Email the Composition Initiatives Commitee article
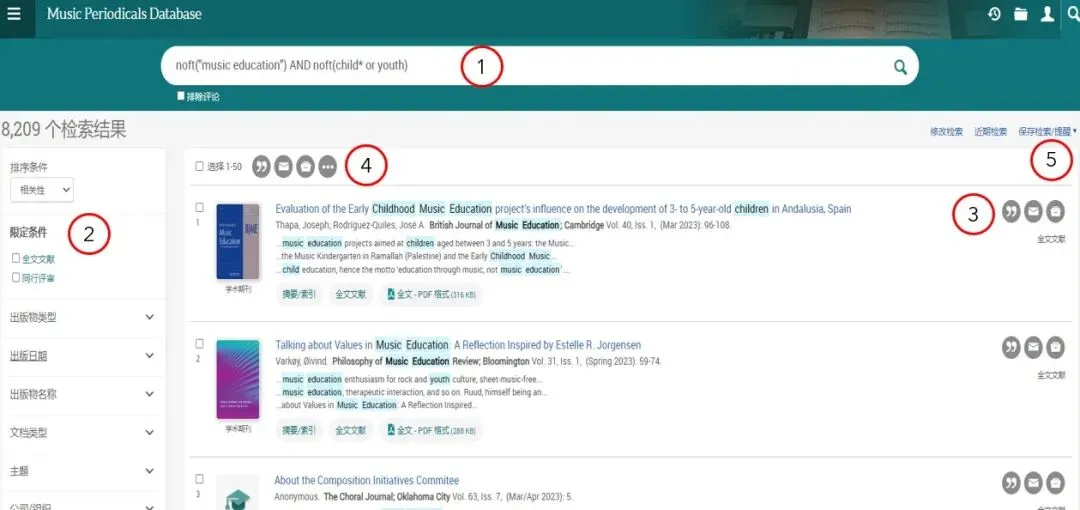Image resolution: width=1080 pixels, height=510 pixels. point(1032,483)
